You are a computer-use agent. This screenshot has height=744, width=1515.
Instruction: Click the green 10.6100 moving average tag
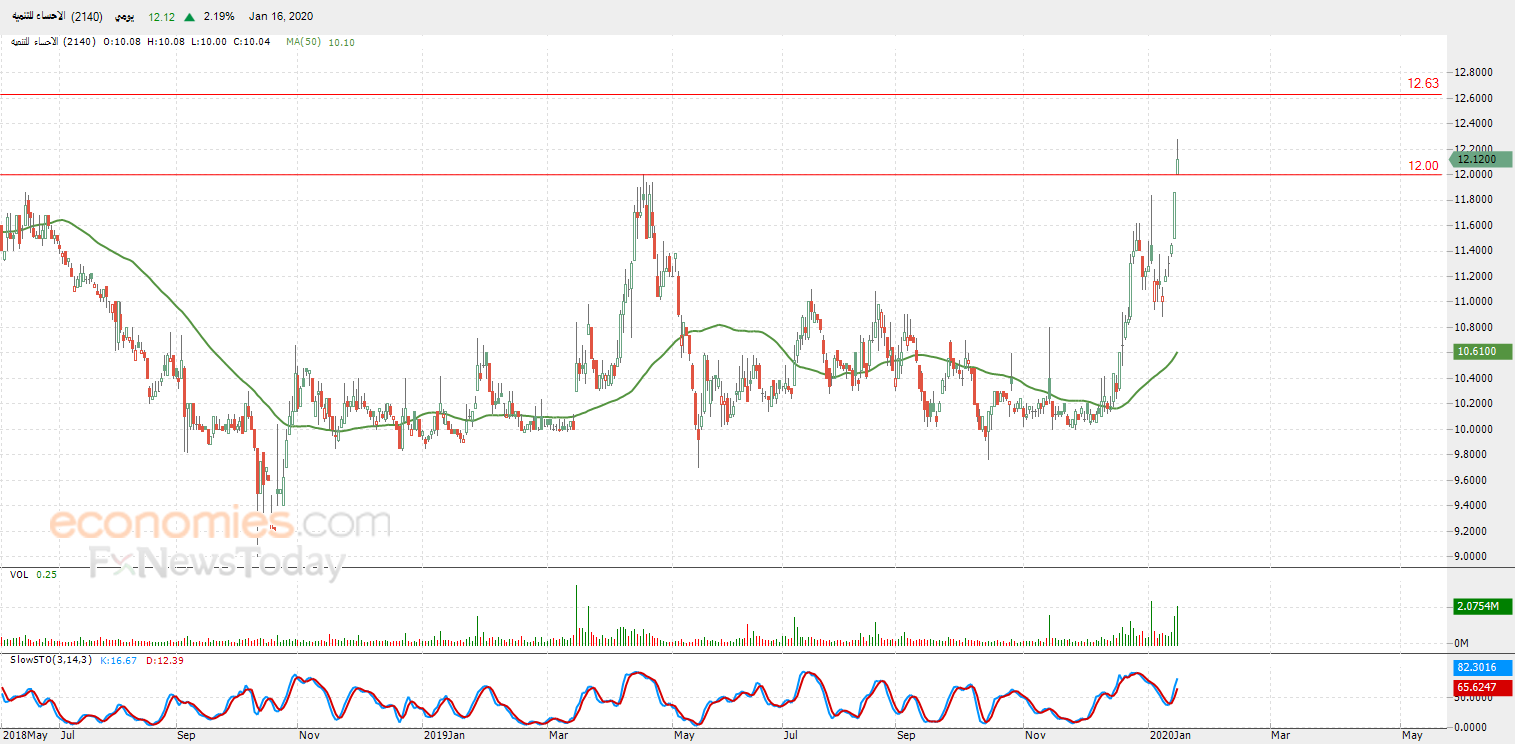[1482, 352]
